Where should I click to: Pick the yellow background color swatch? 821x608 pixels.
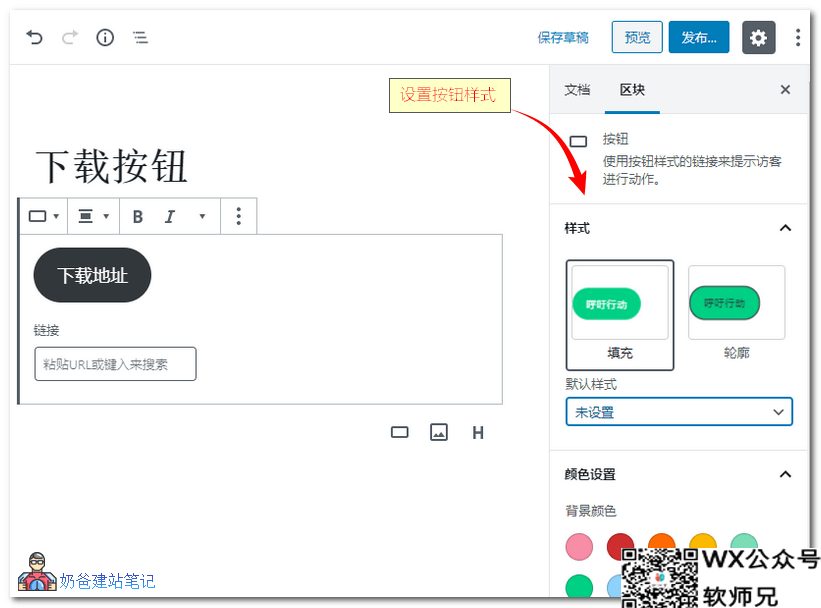(703, 541)
